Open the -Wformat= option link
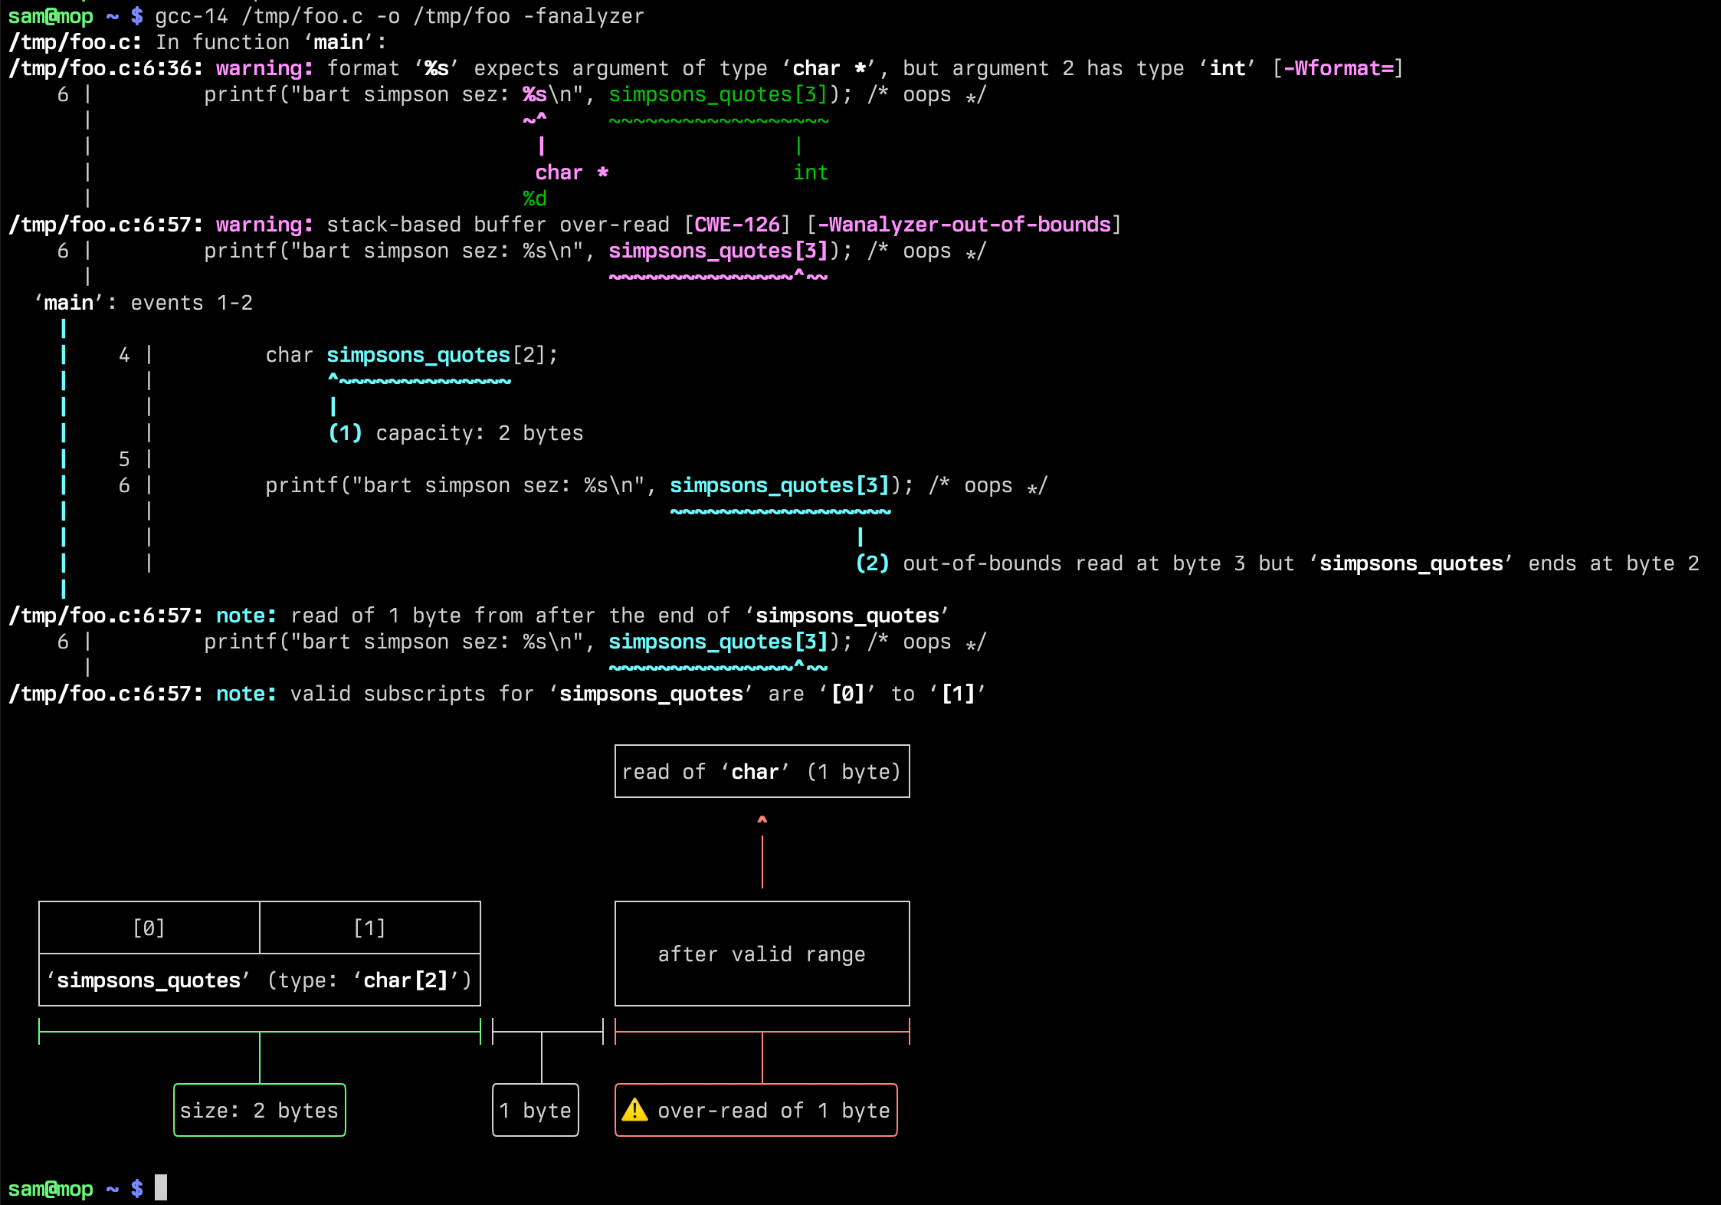Screen dimensions: 1721x1205 coord(1338,68)
